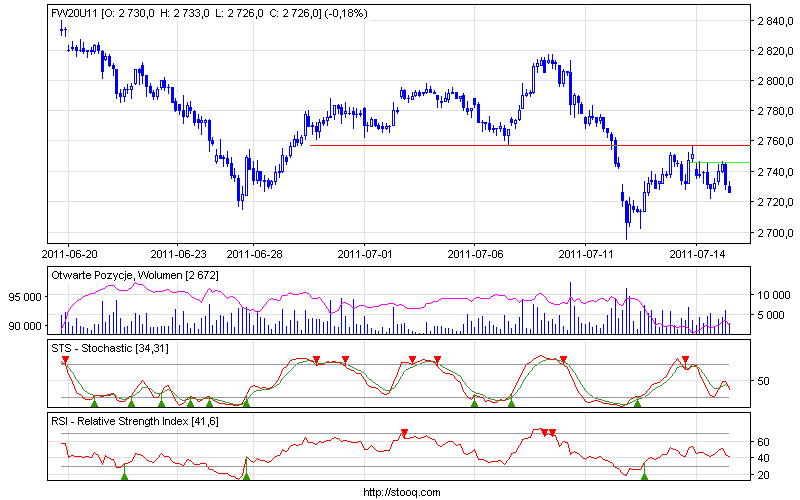Click the 90 000 open interest axis label

tap(25, 327)
